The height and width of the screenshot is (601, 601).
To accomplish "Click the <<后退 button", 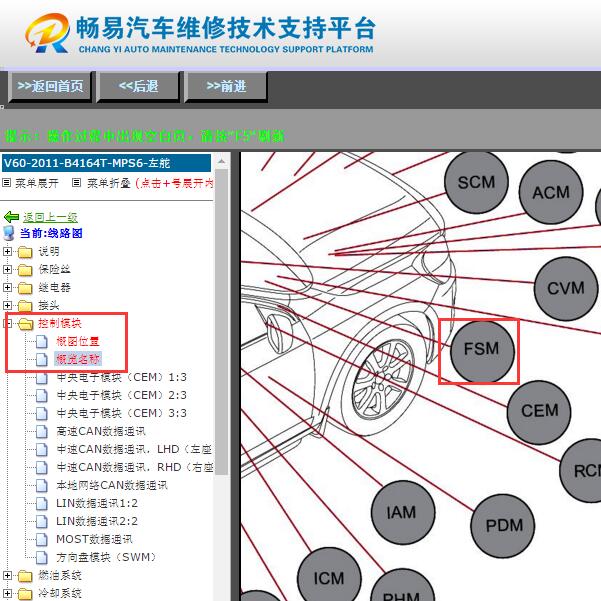I will (x=138, y=87).
